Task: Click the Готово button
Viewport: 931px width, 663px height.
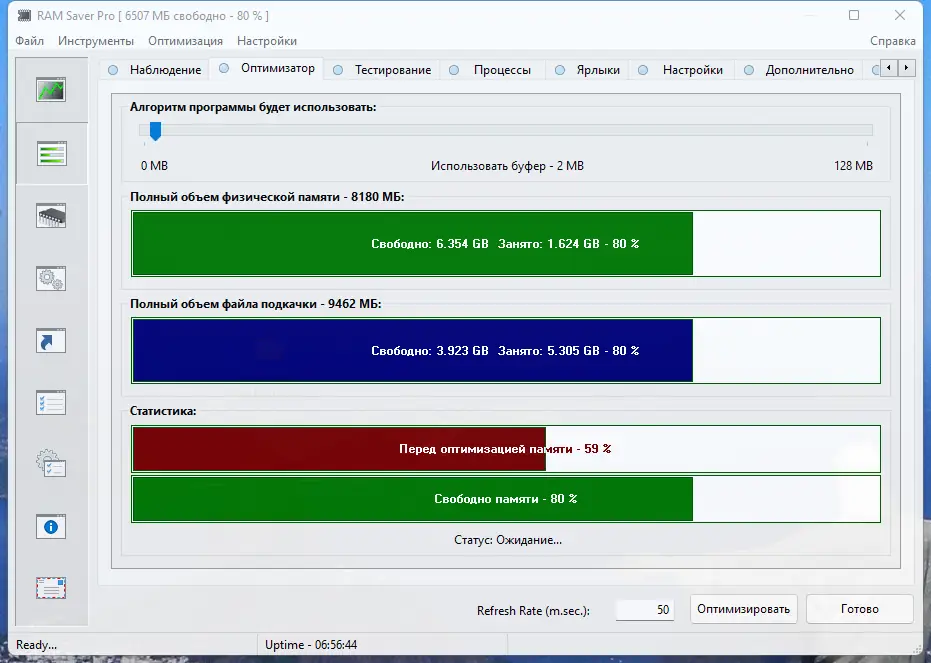Action: coord(860,609)
